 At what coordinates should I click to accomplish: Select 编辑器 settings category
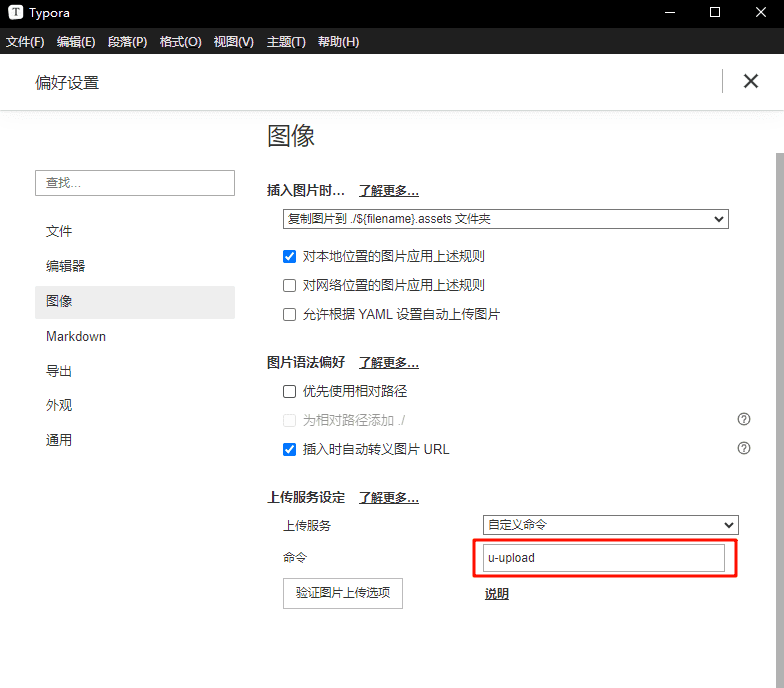coord(134,266)
